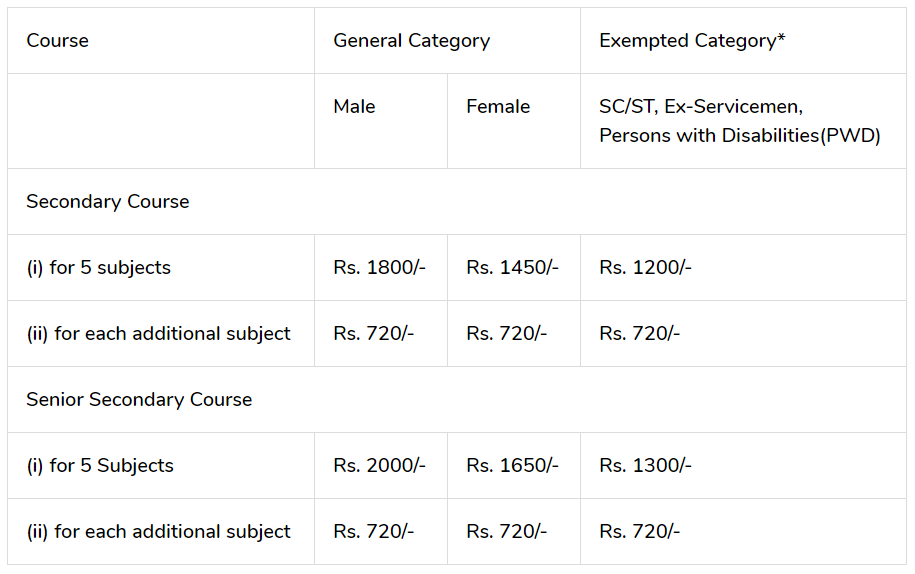The height and width of the screenshot is (574, 915).
Task: Select the Senior Secondary Course section row
Action: tap(457, 400)
